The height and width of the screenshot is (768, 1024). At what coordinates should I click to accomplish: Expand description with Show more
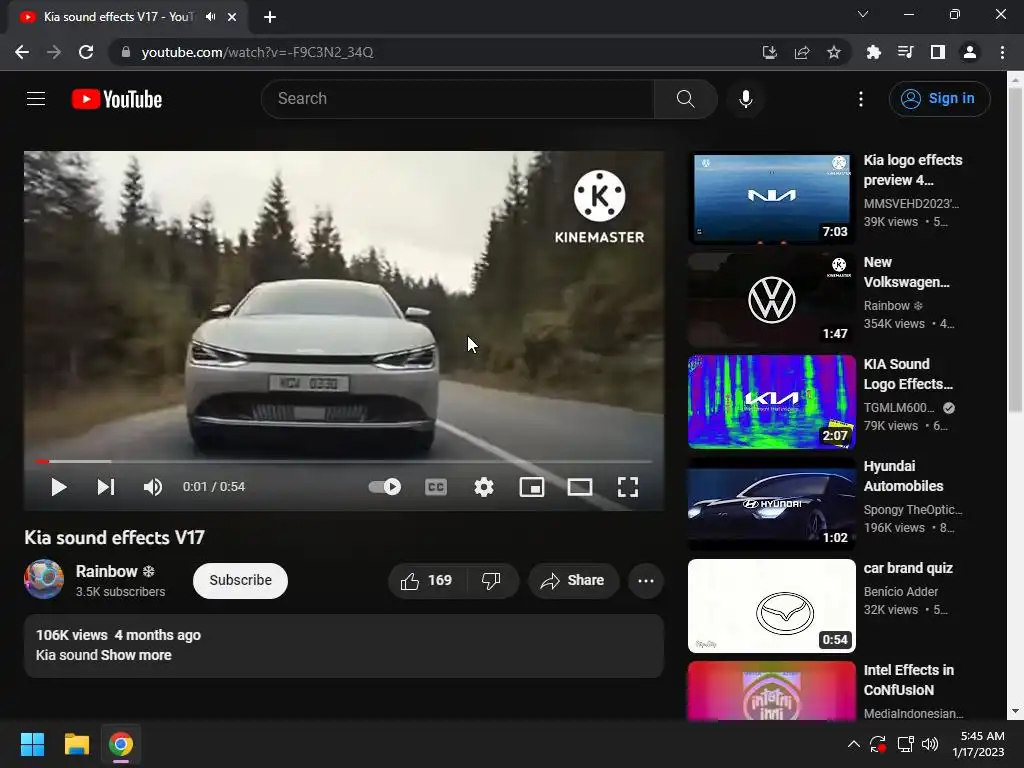[x=136, y=655]
